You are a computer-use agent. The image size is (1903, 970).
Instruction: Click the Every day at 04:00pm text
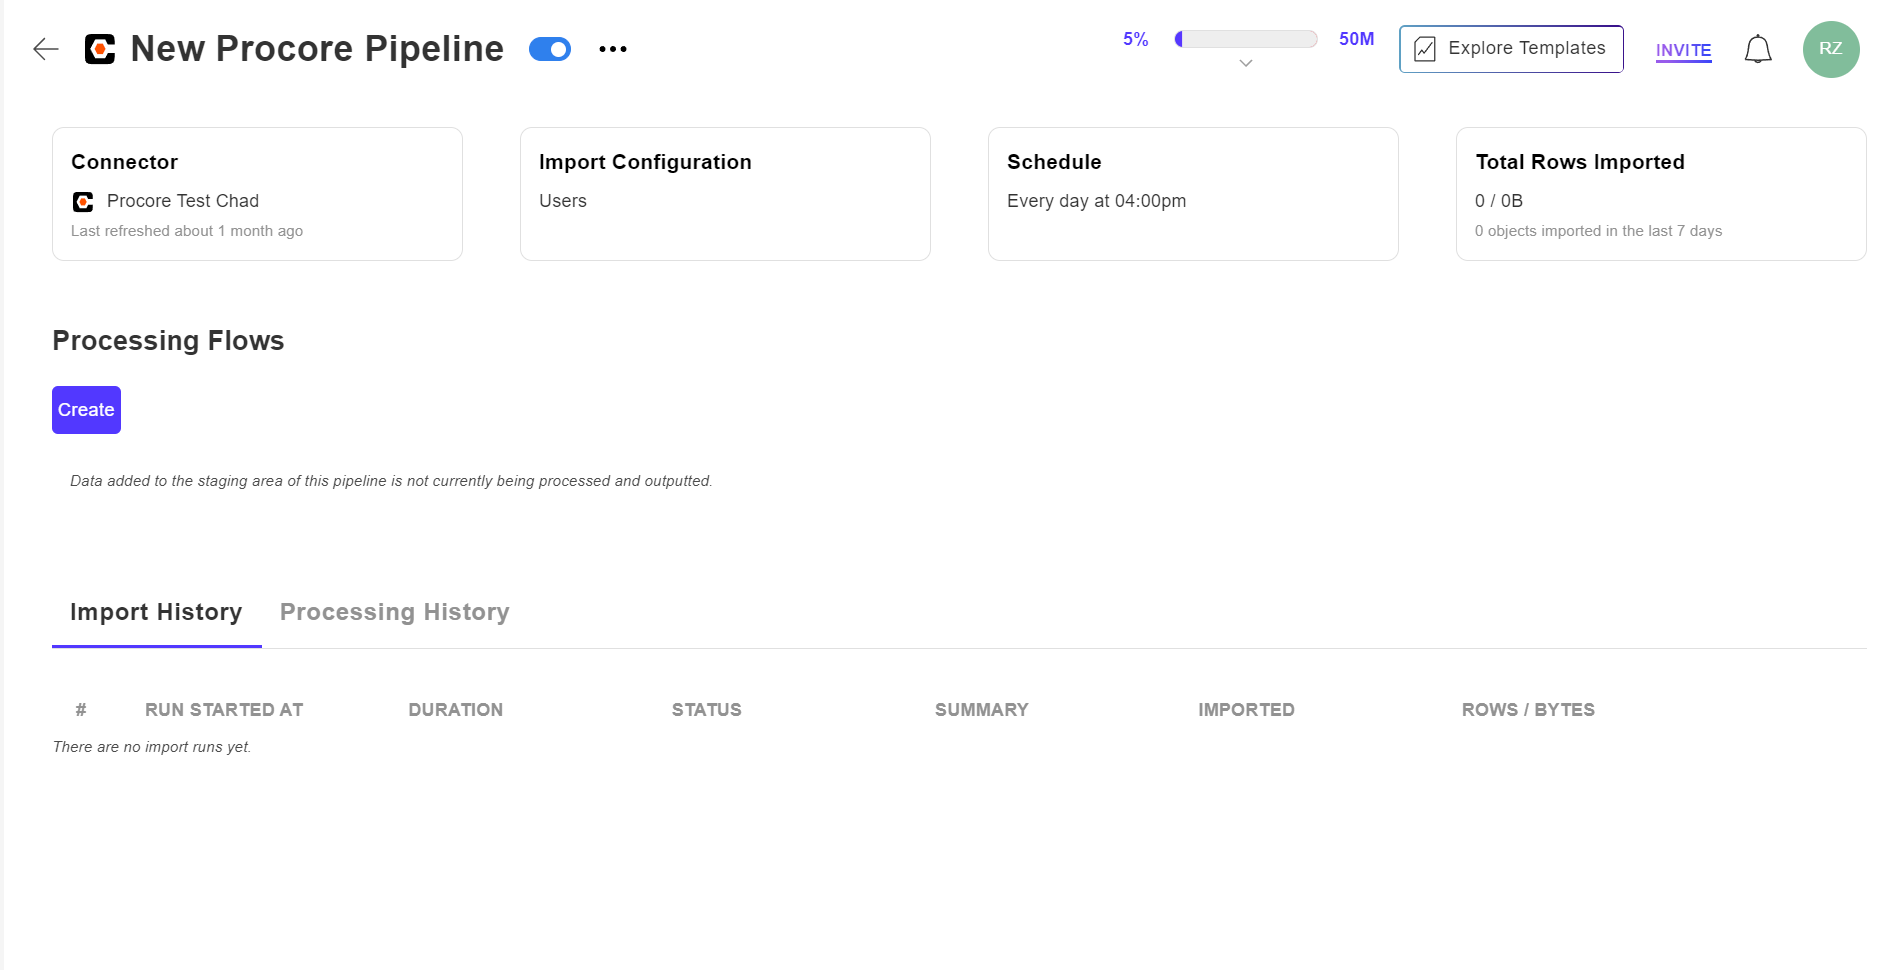(x=1096, y=201)
